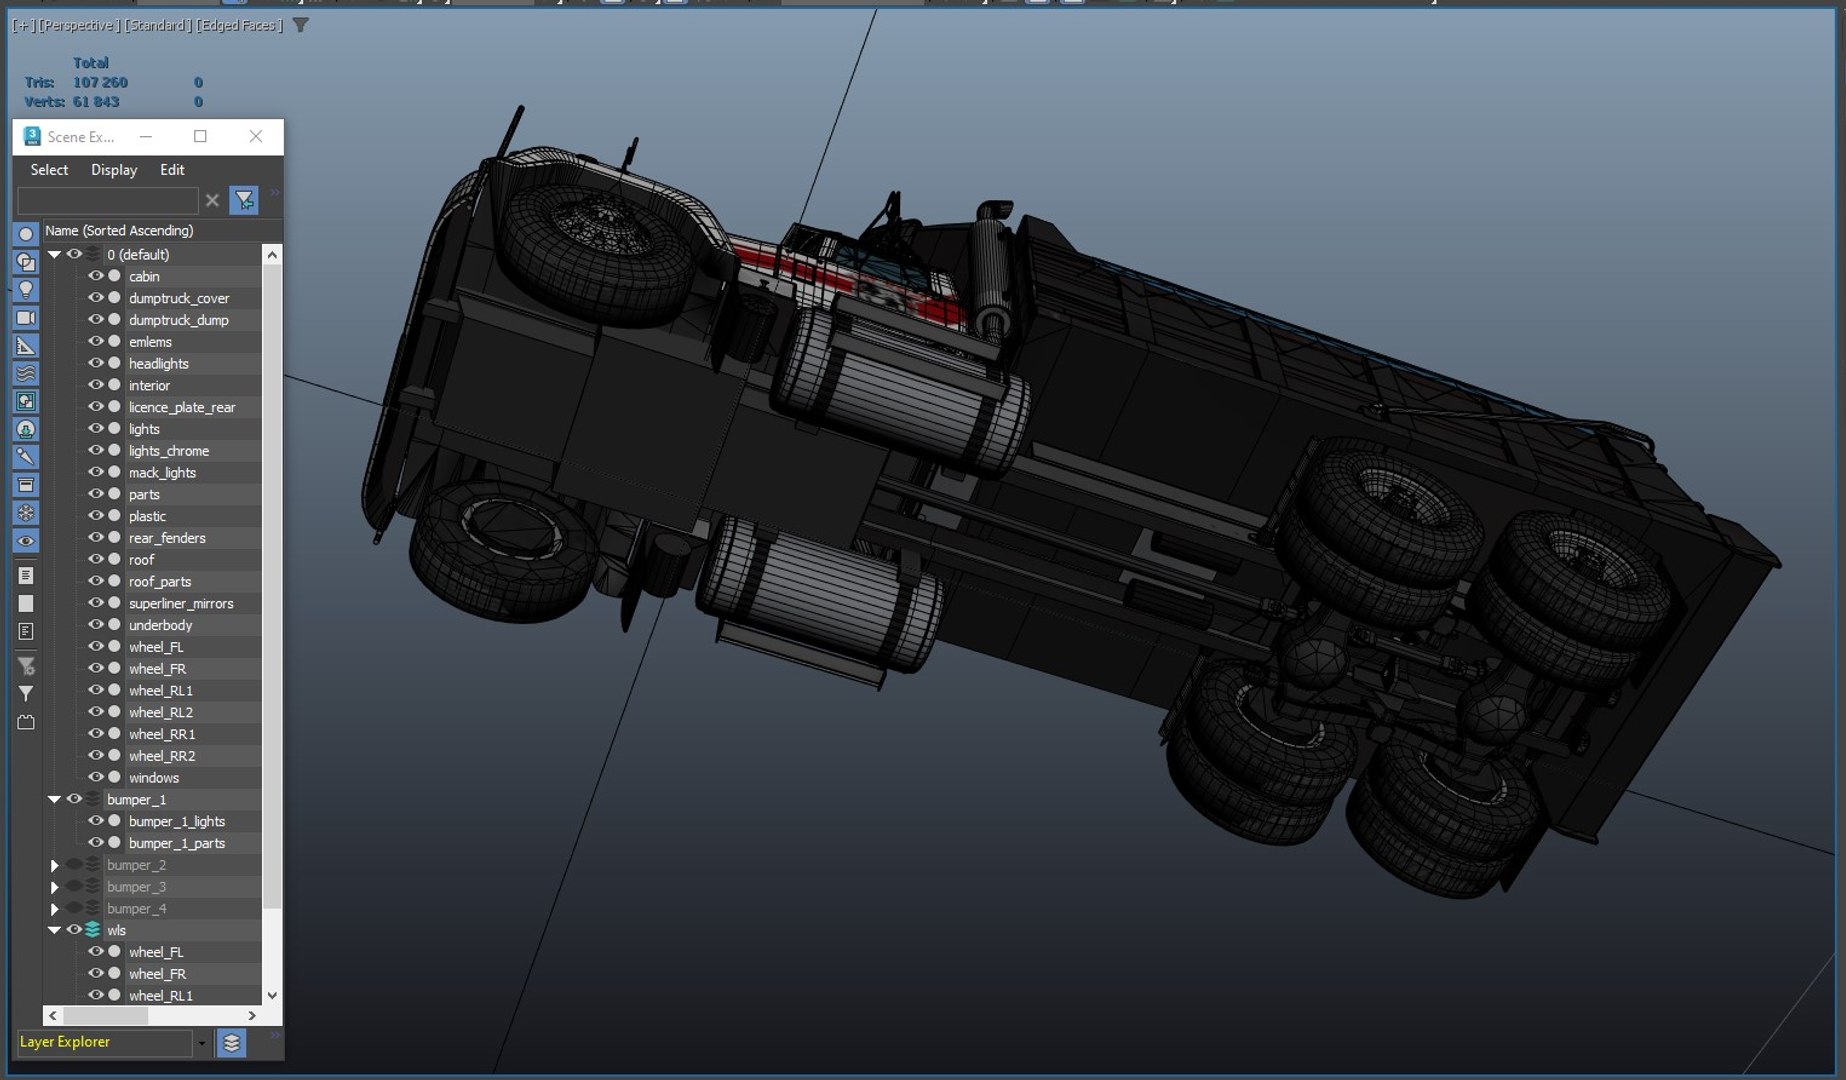Open the Layer Explorer dropdown arrow
Viewport: 1846px width, 1080px height.
coord(202,1043)
